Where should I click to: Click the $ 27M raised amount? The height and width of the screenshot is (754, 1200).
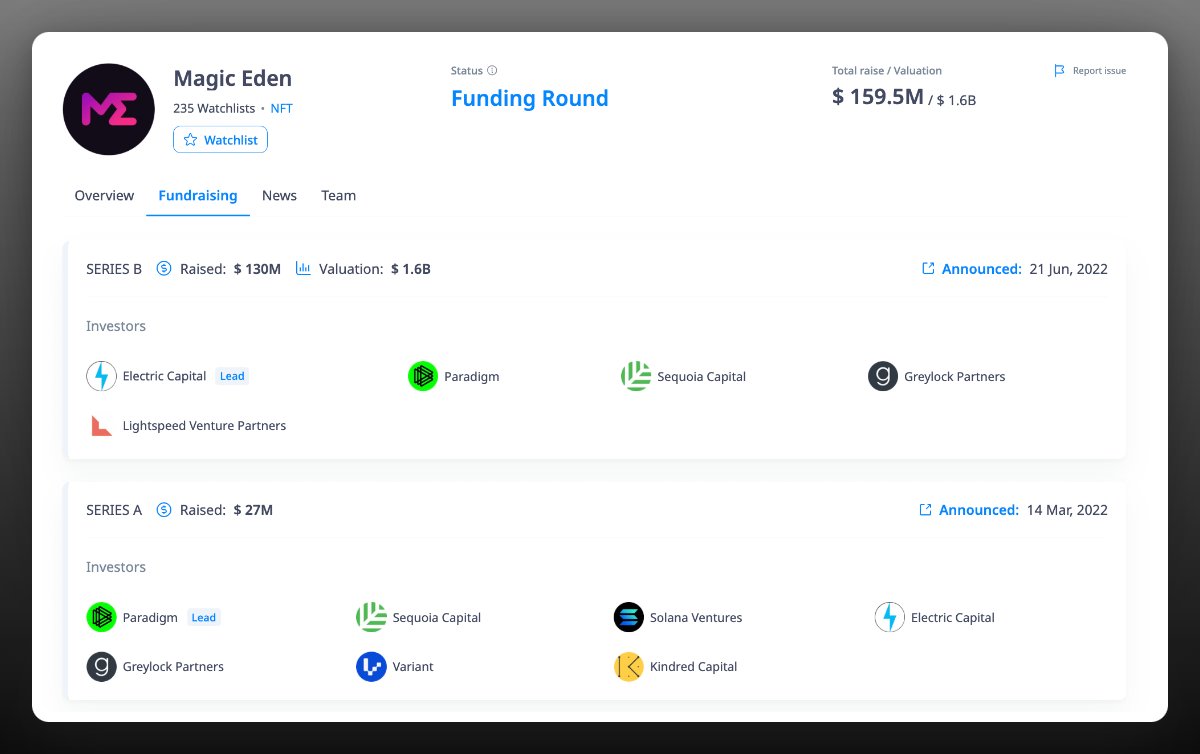[x=253, y=510]
